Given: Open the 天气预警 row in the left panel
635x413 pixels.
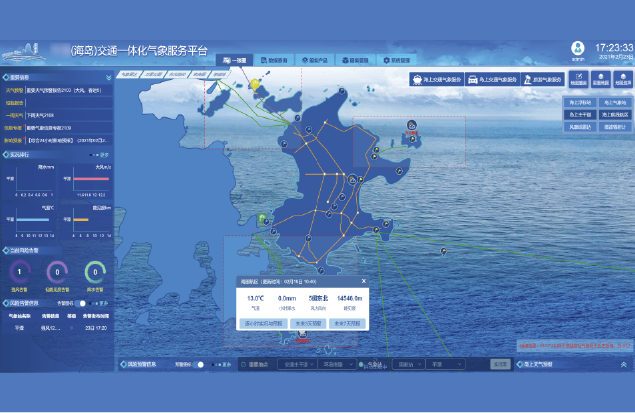Looking at the screenshot, I should [x=57, y=90].
